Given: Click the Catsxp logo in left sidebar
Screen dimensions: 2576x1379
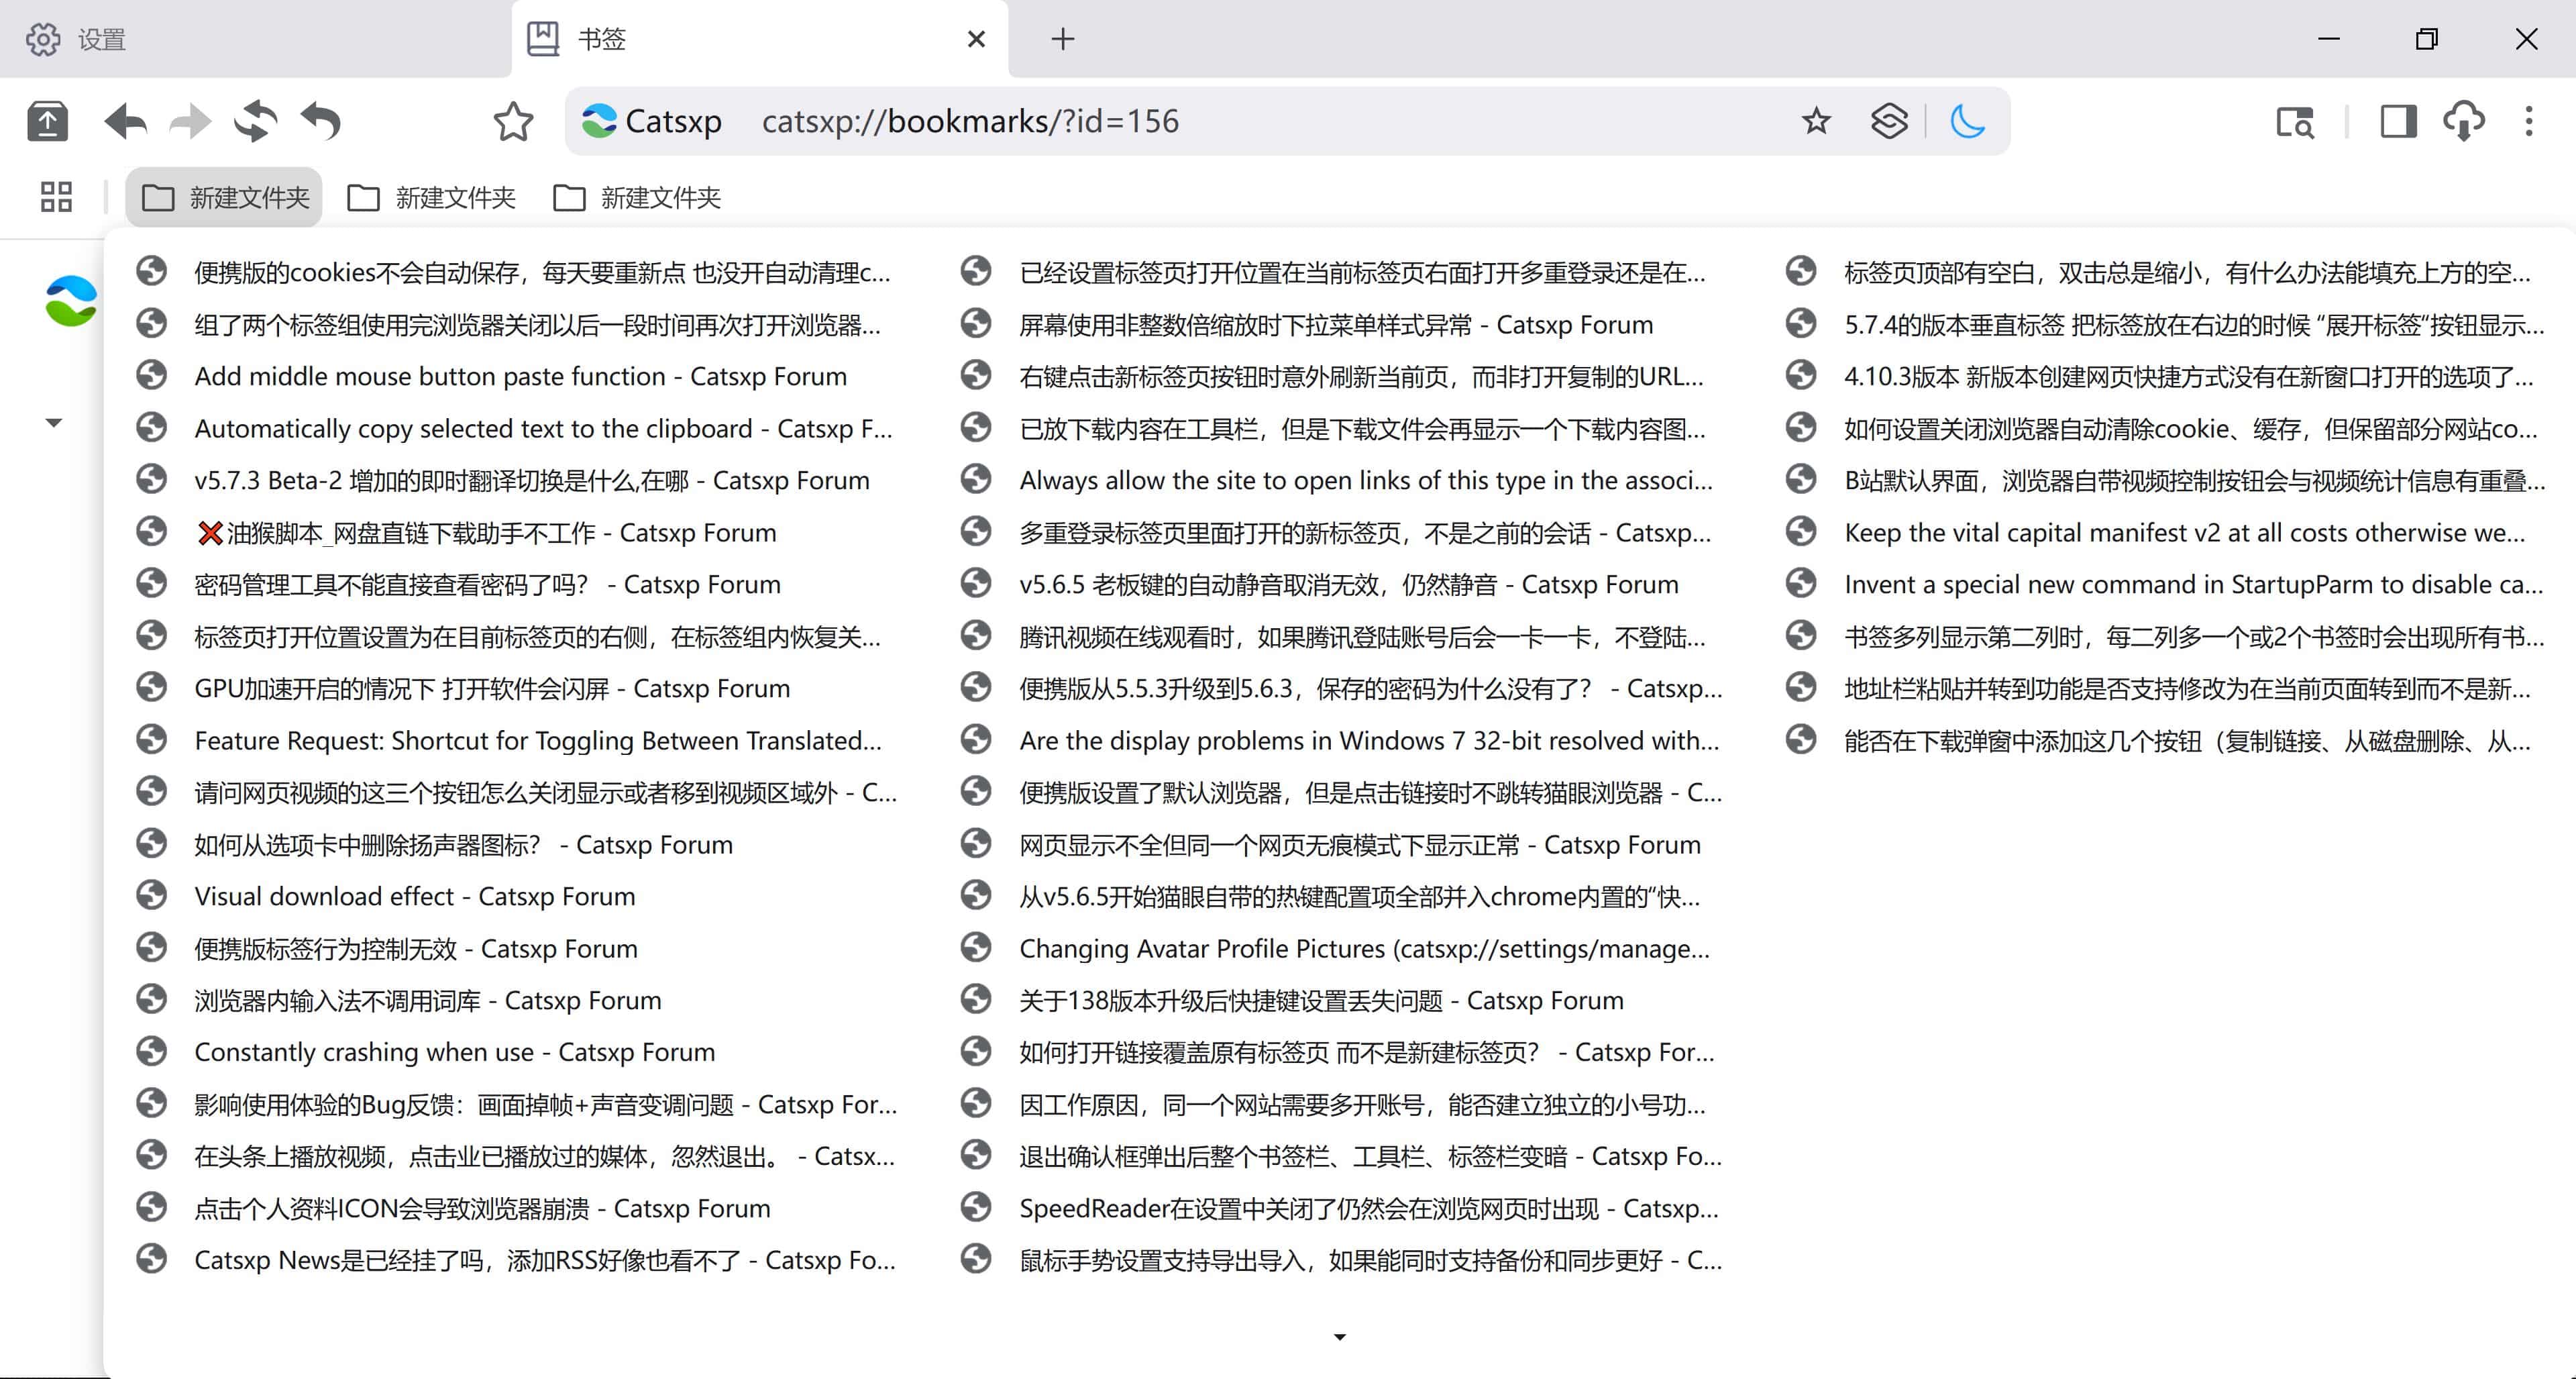Looking at the screenshot, I should [71, 301].
